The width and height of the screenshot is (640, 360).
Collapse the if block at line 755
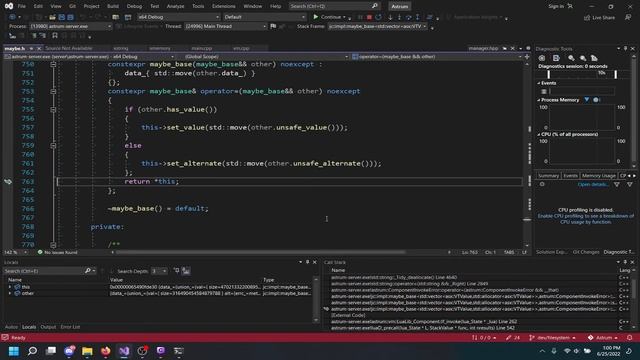click(53, 109)
